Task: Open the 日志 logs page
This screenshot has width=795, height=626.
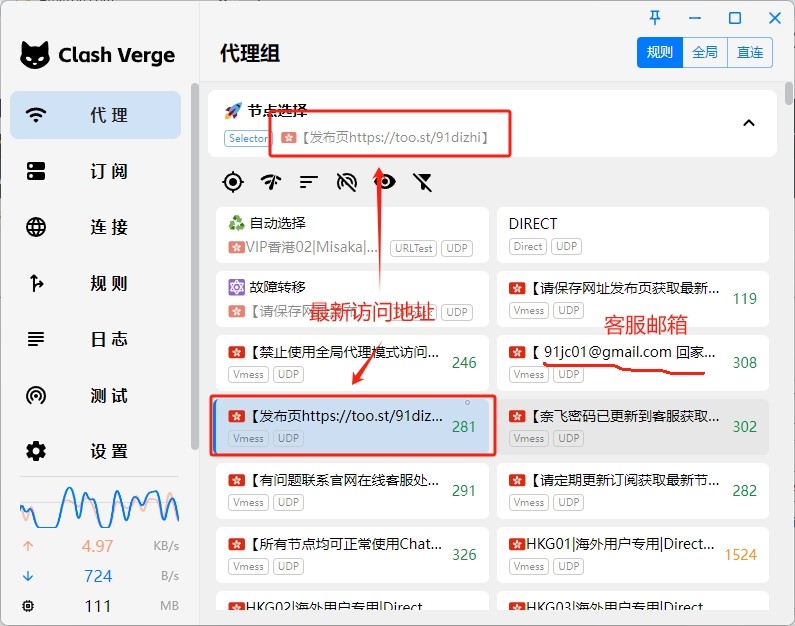Action: 95,339
